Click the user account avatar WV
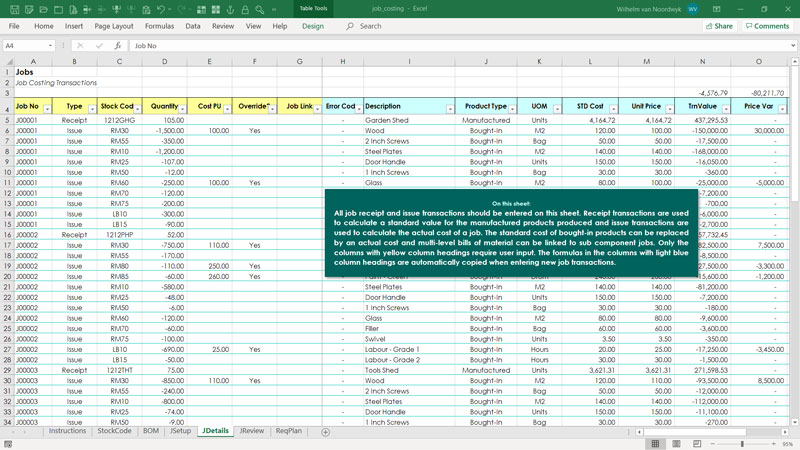This screenshot has height=450, width=800. click(692, 9)
